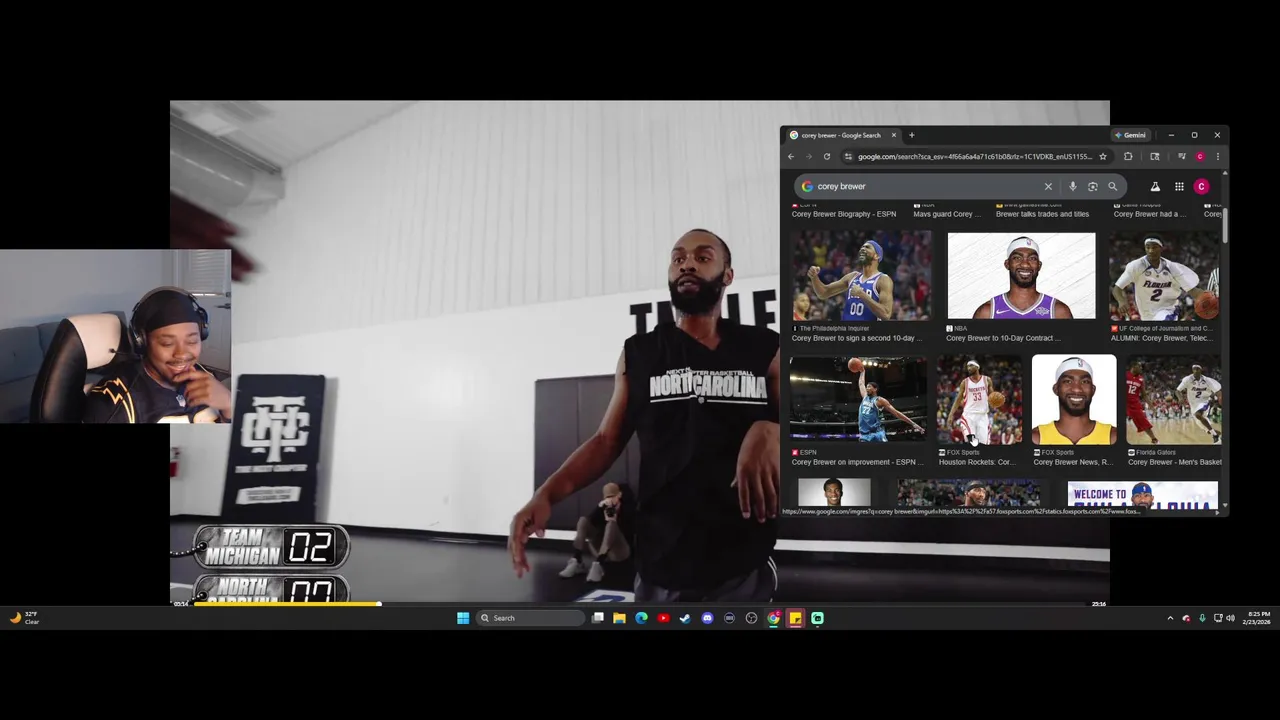Open weather widget showing 32°F Clear

click(24, 618)
